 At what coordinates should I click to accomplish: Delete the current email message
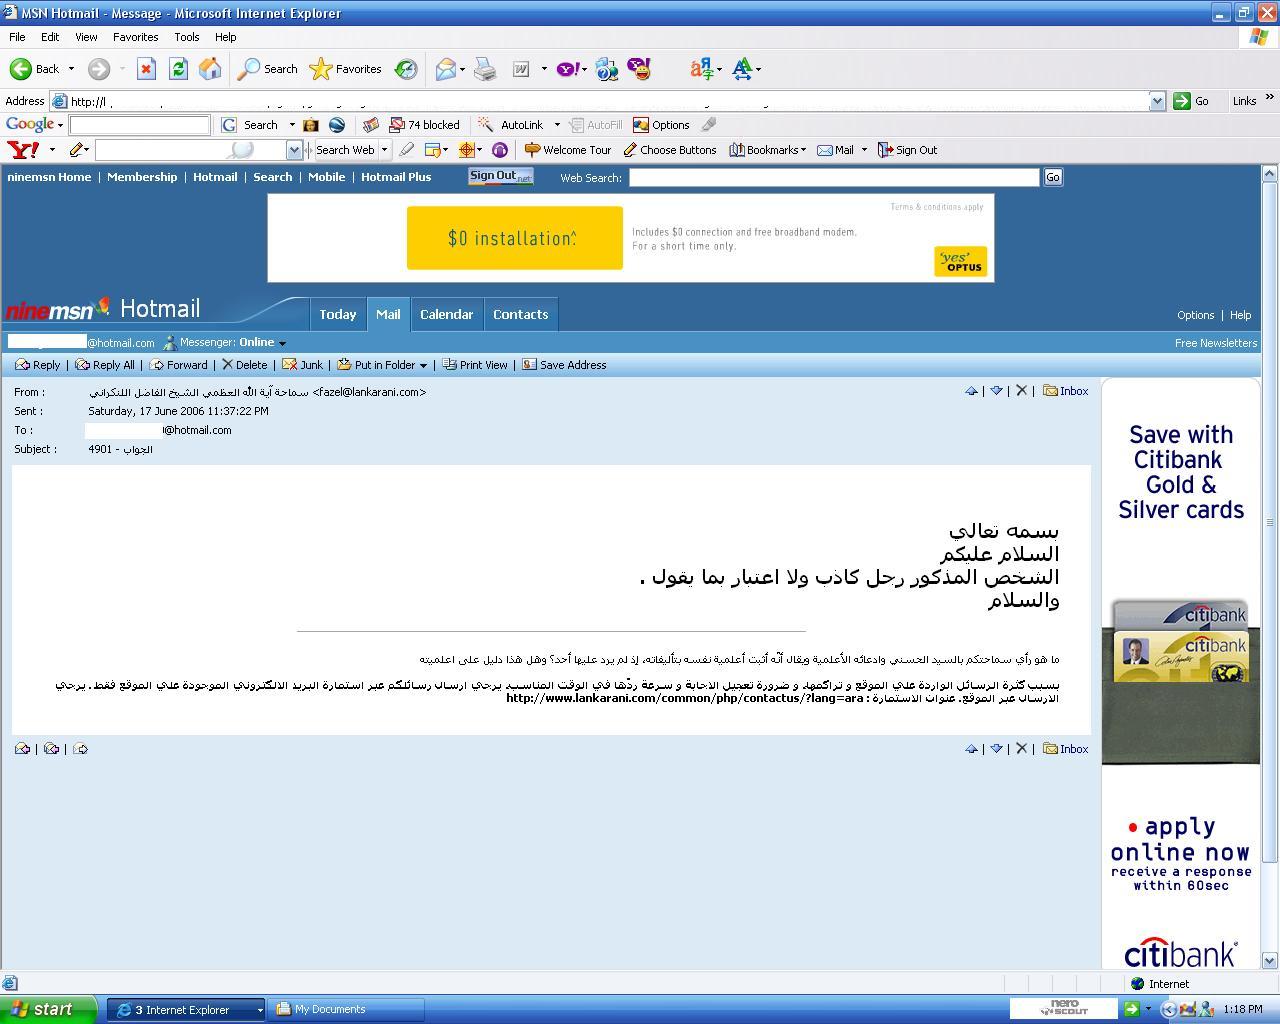click(244, 365)
